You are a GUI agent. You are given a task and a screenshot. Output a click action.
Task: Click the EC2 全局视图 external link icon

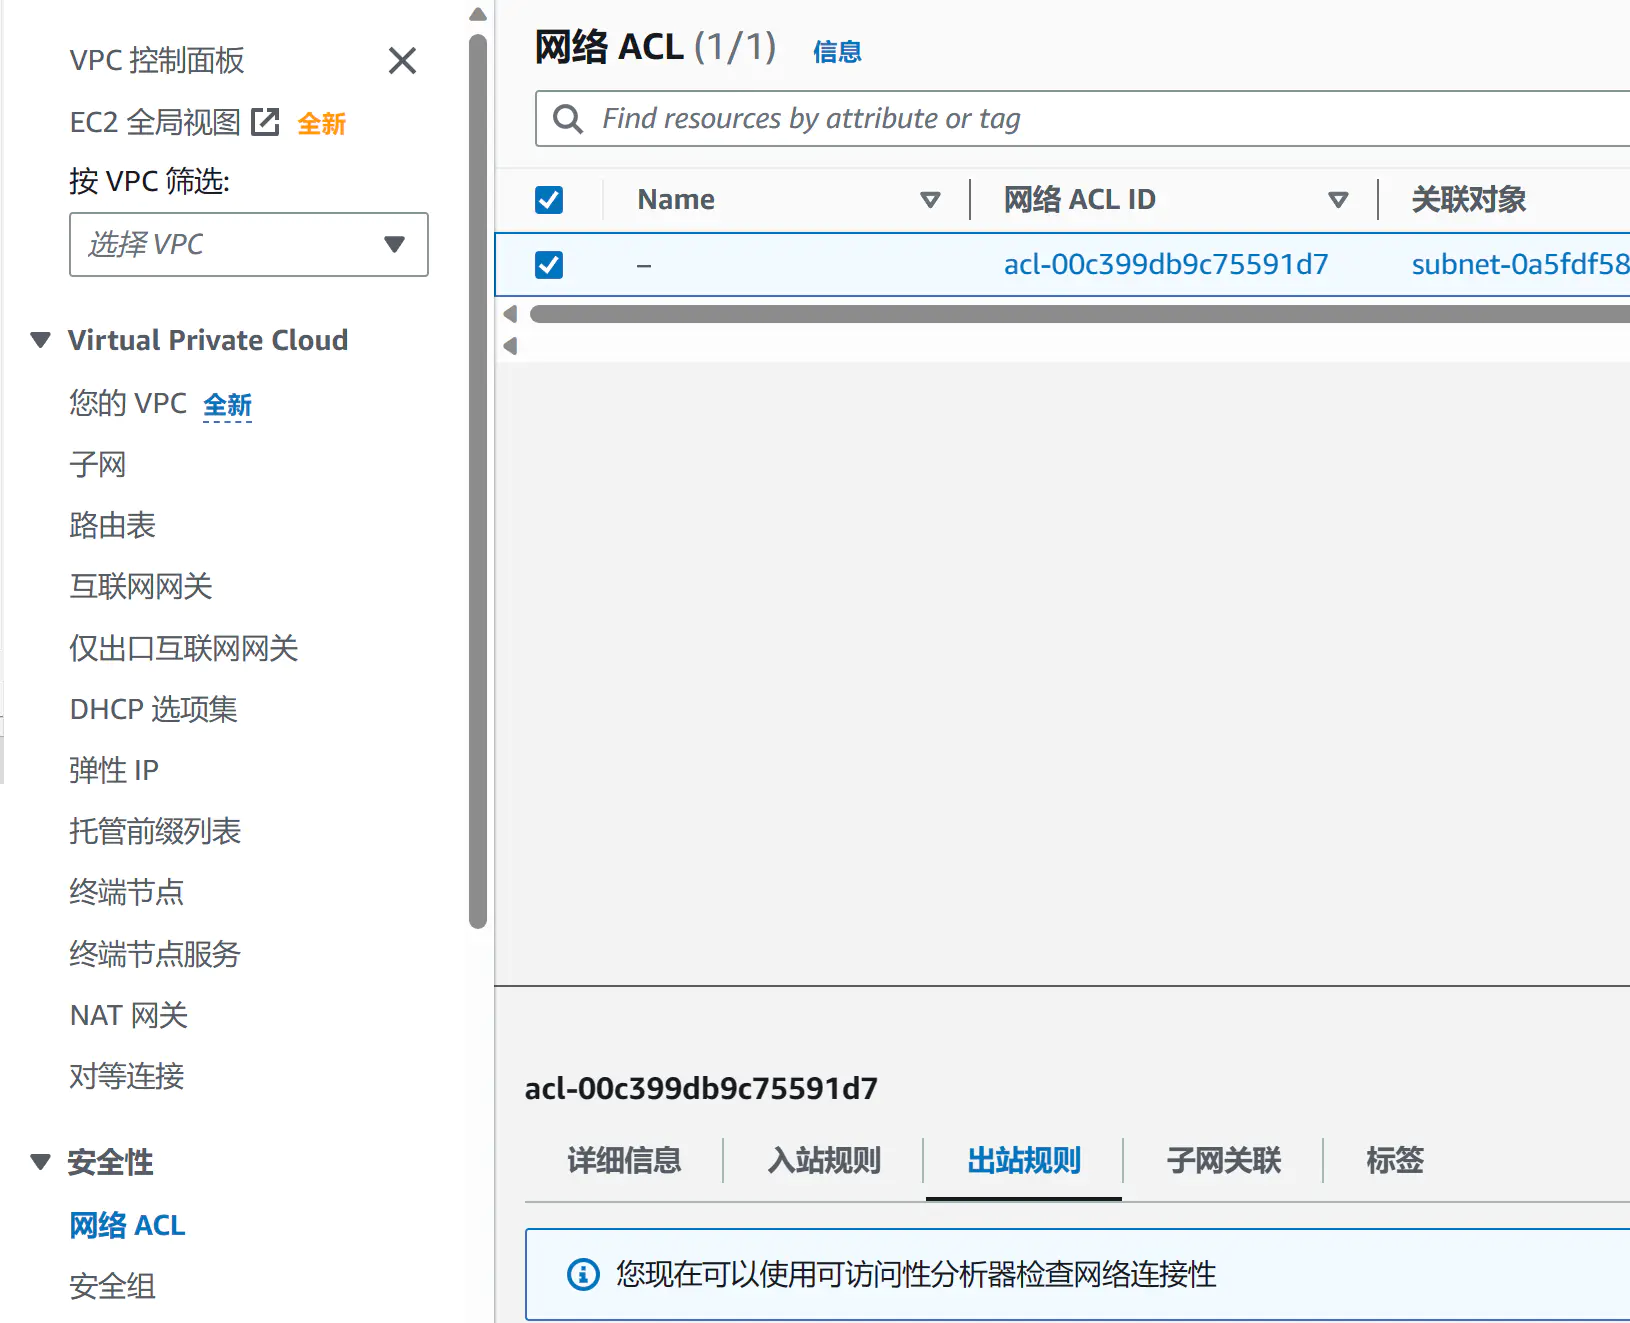(x=265, y=122)
